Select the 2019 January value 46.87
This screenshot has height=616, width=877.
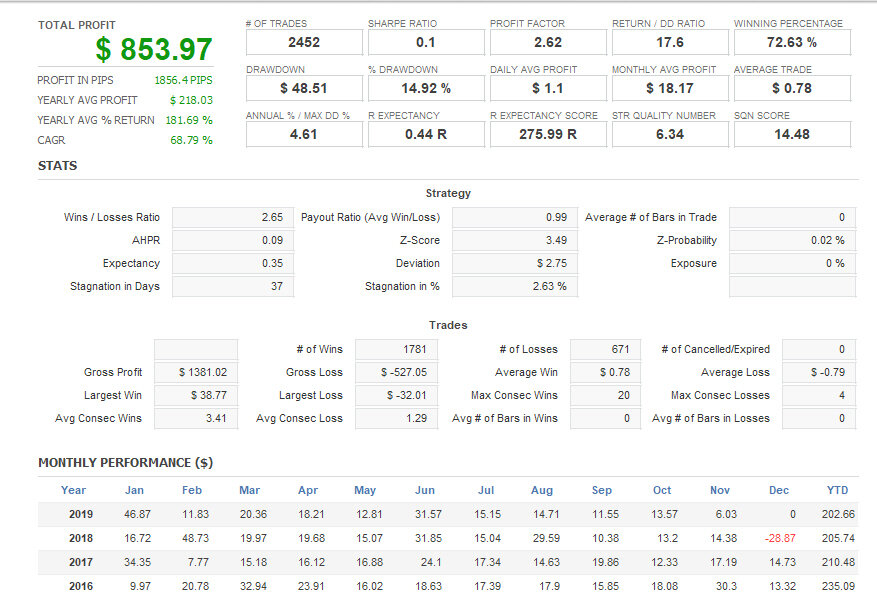(x=138, y=514)
